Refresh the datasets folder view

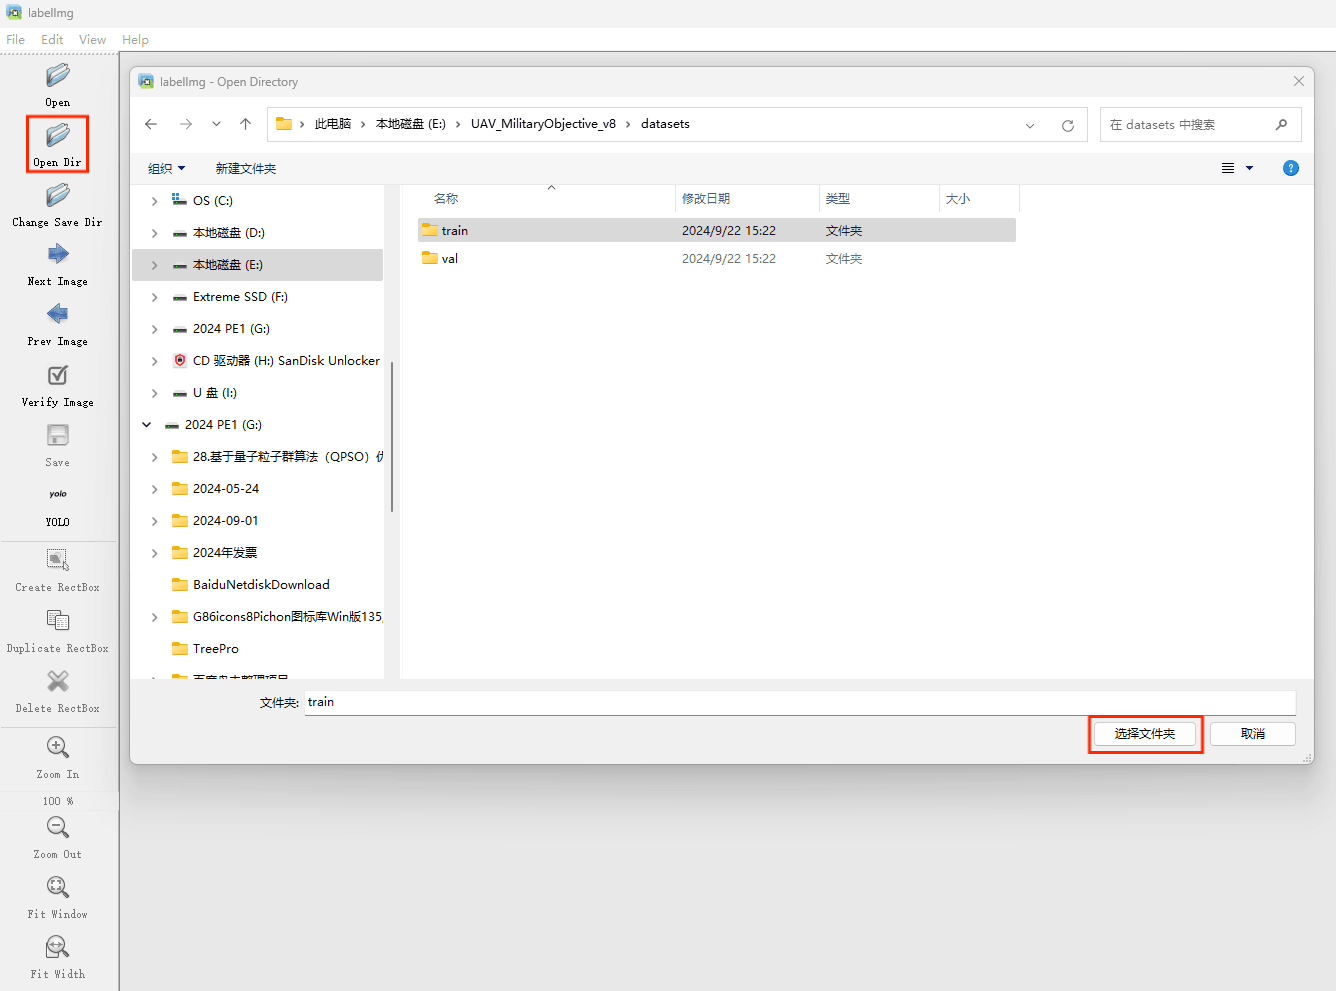coord(1067,125)
